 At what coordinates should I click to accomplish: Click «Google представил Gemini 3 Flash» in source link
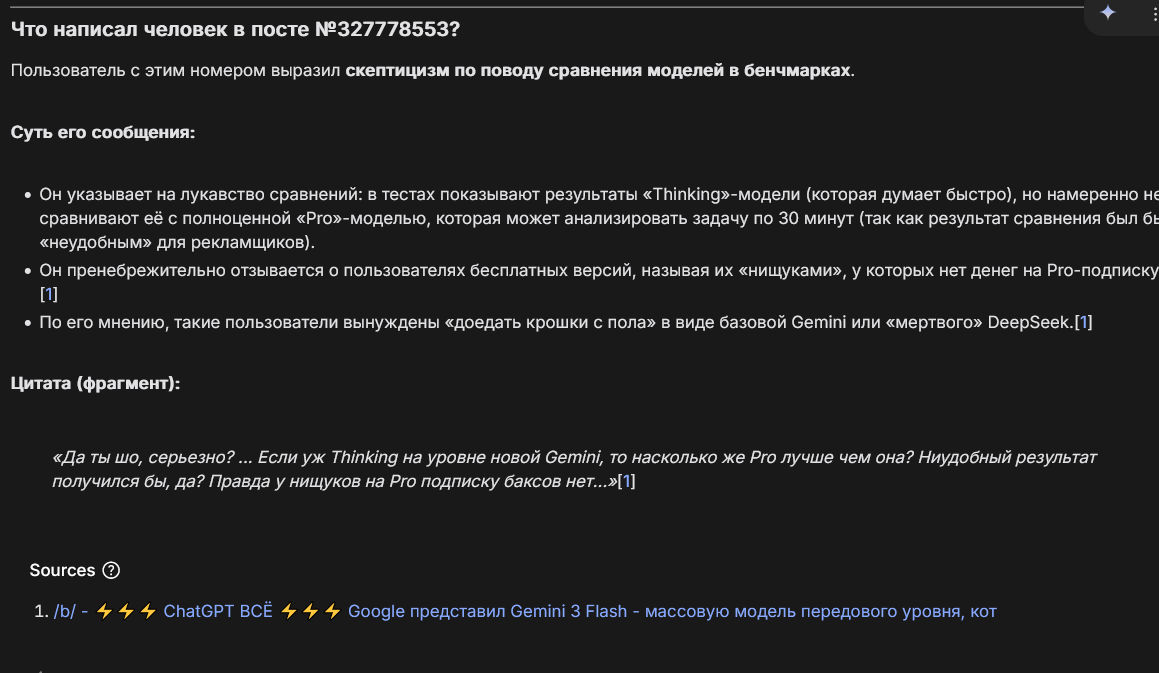coord(487,611)
